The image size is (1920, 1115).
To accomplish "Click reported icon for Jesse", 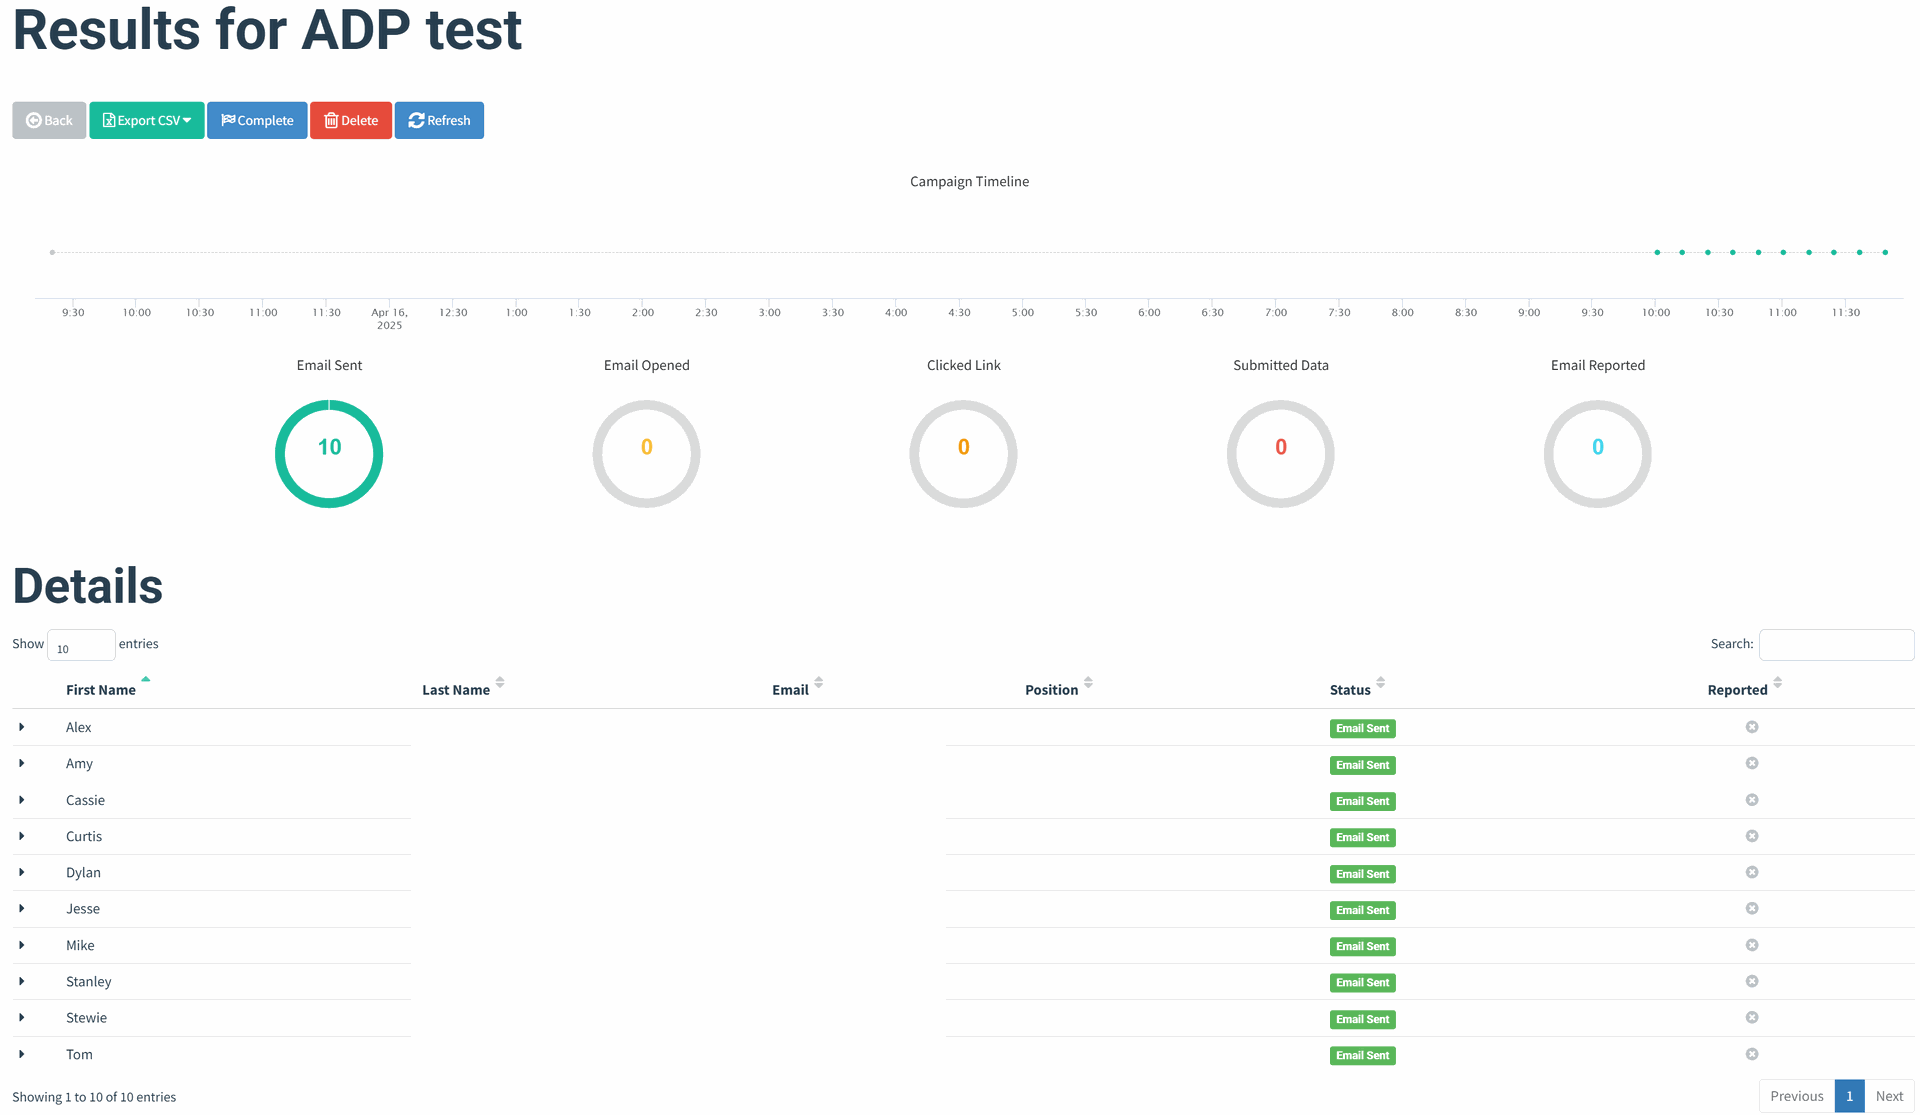I will click(1752, 908).
